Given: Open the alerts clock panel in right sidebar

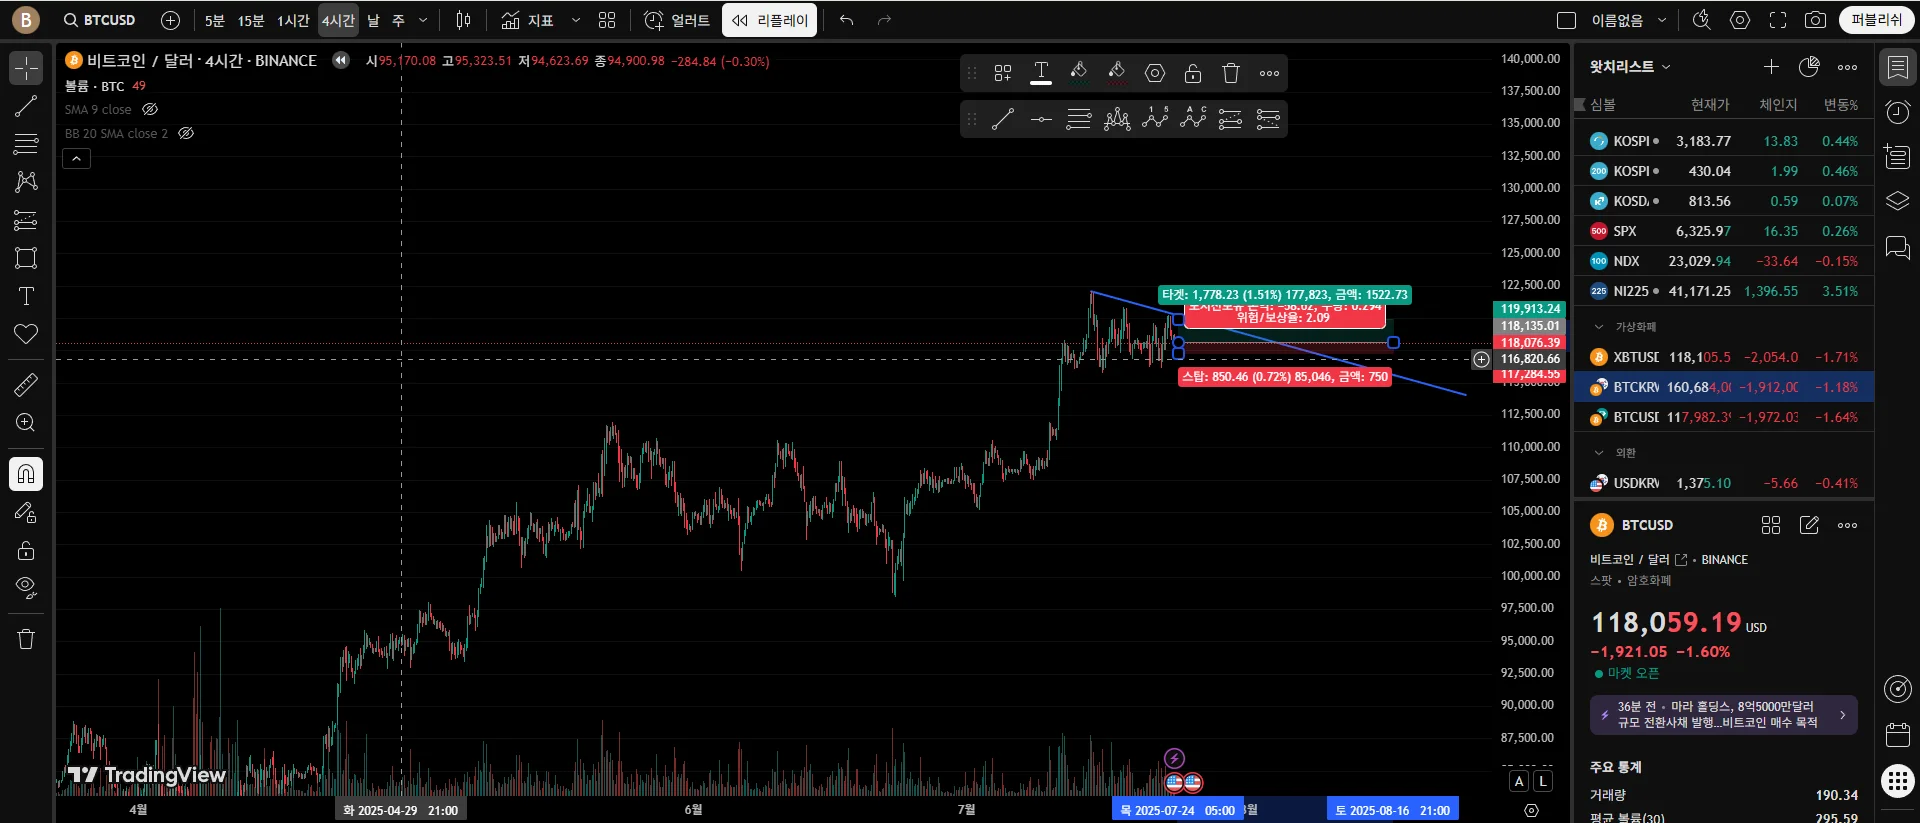Looking at the screenshot, I should coord(1897,112).
